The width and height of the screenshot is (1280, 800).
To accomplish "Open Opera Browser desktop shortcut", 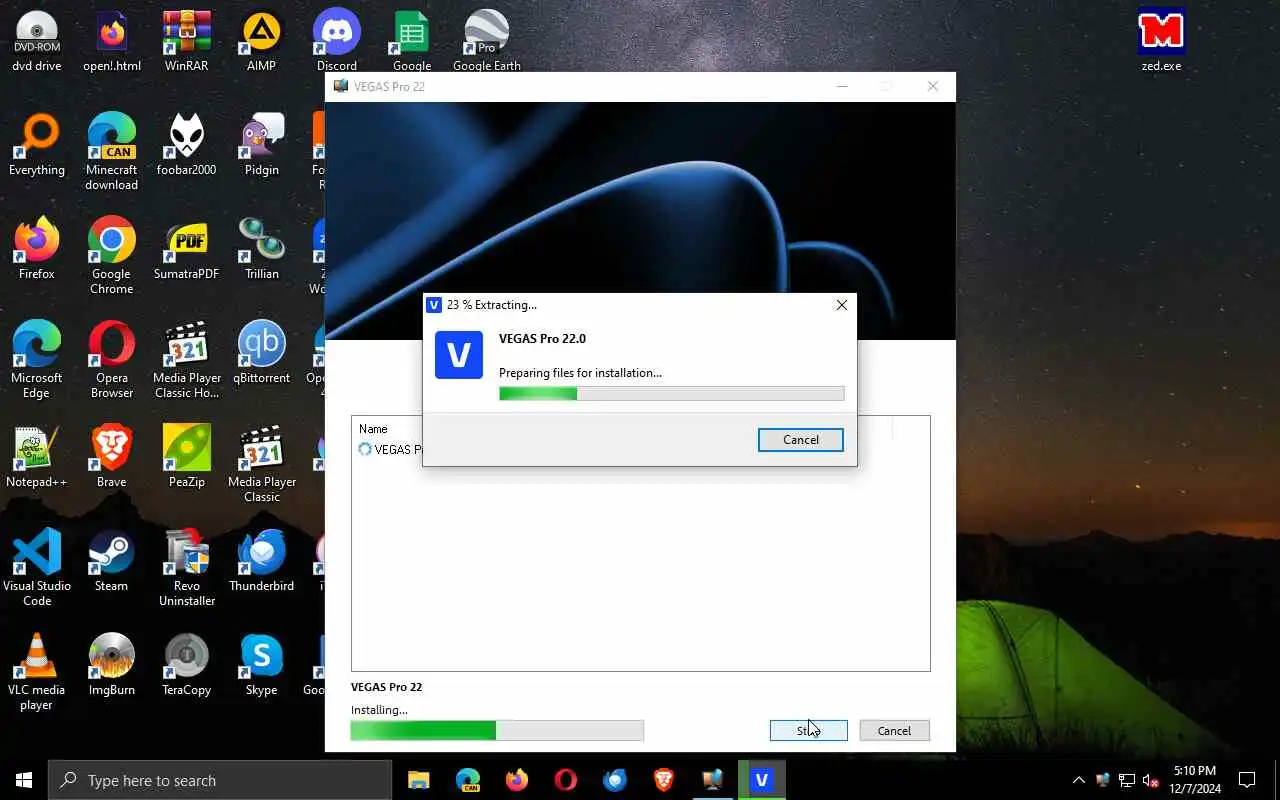I will 112,360.
